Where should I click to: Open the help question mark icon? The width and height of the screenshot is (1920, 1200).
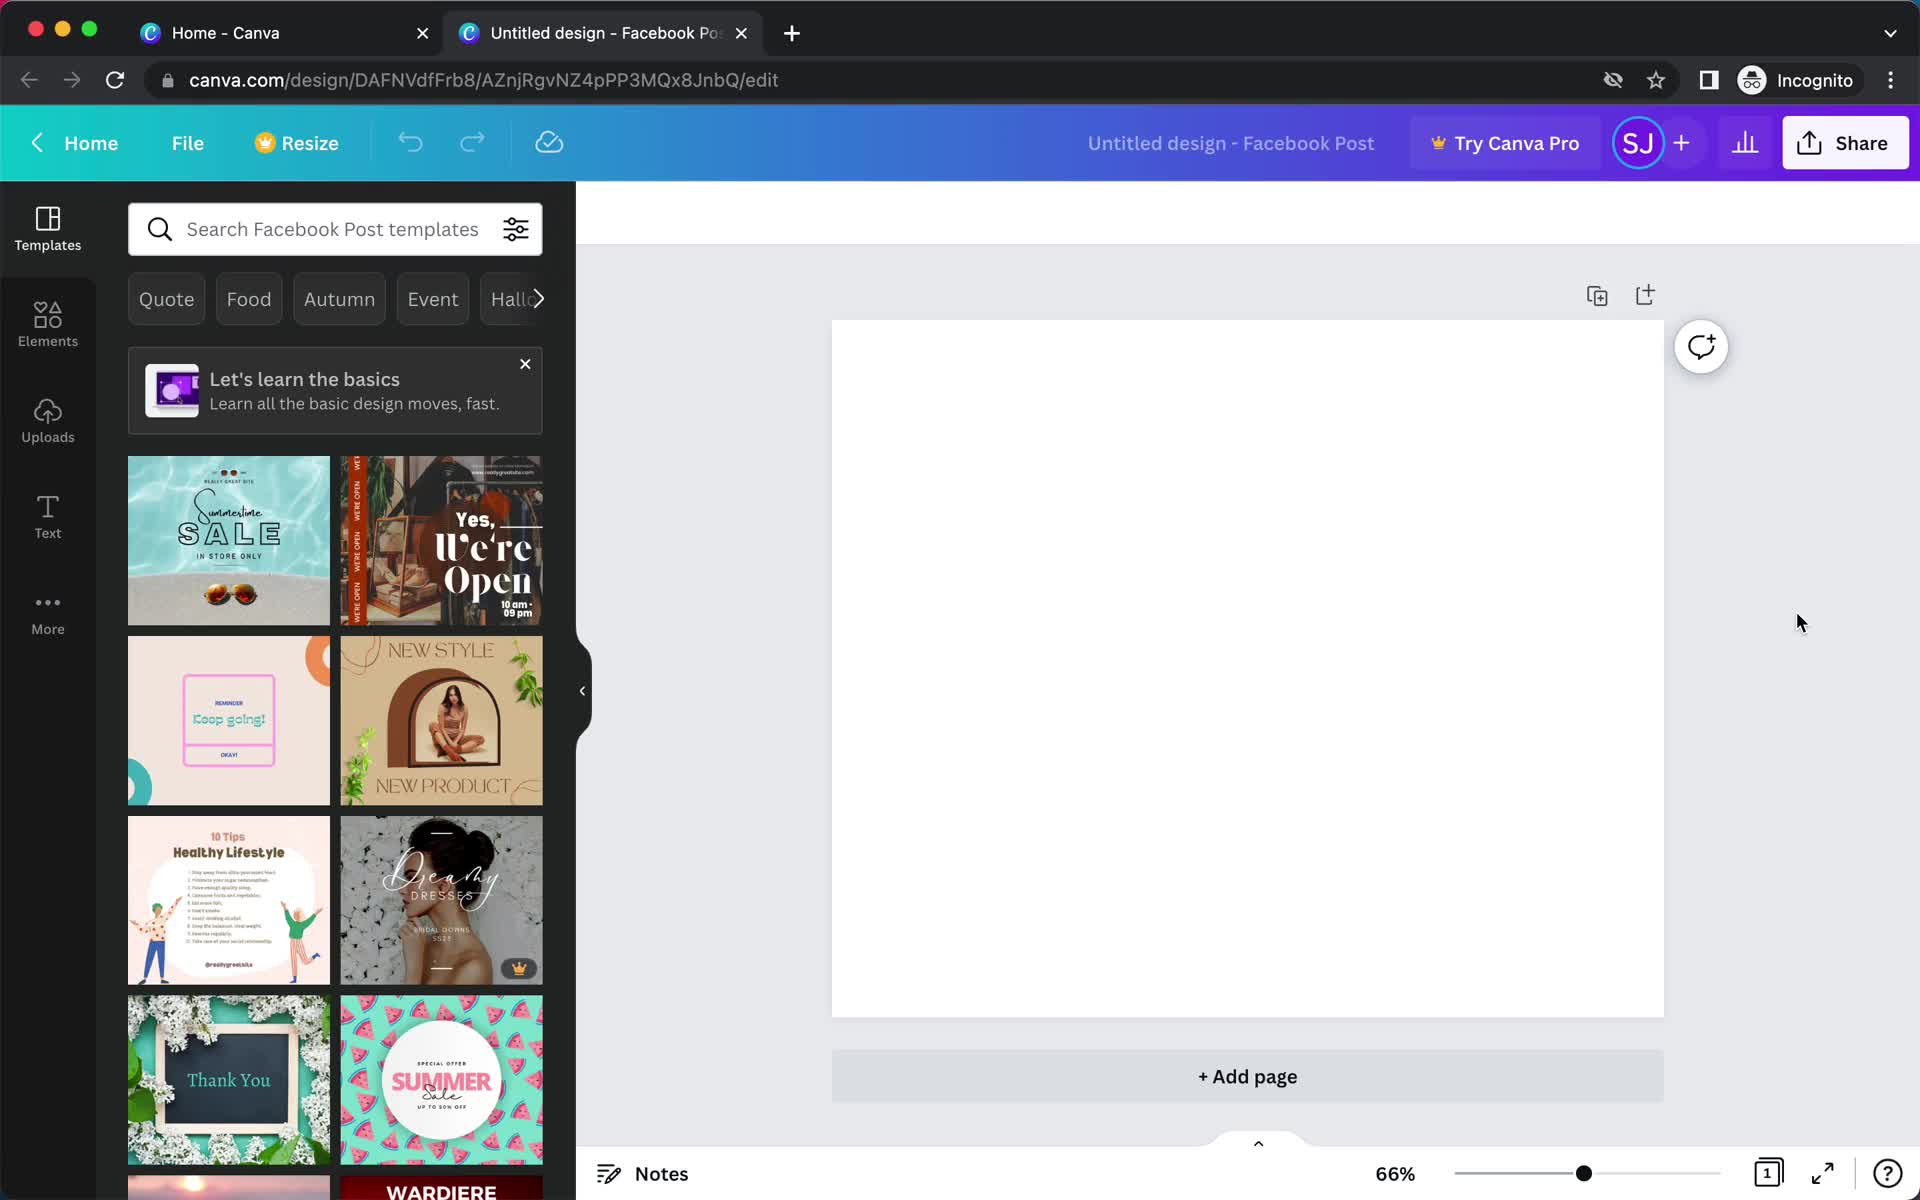pos(1887,1173)
